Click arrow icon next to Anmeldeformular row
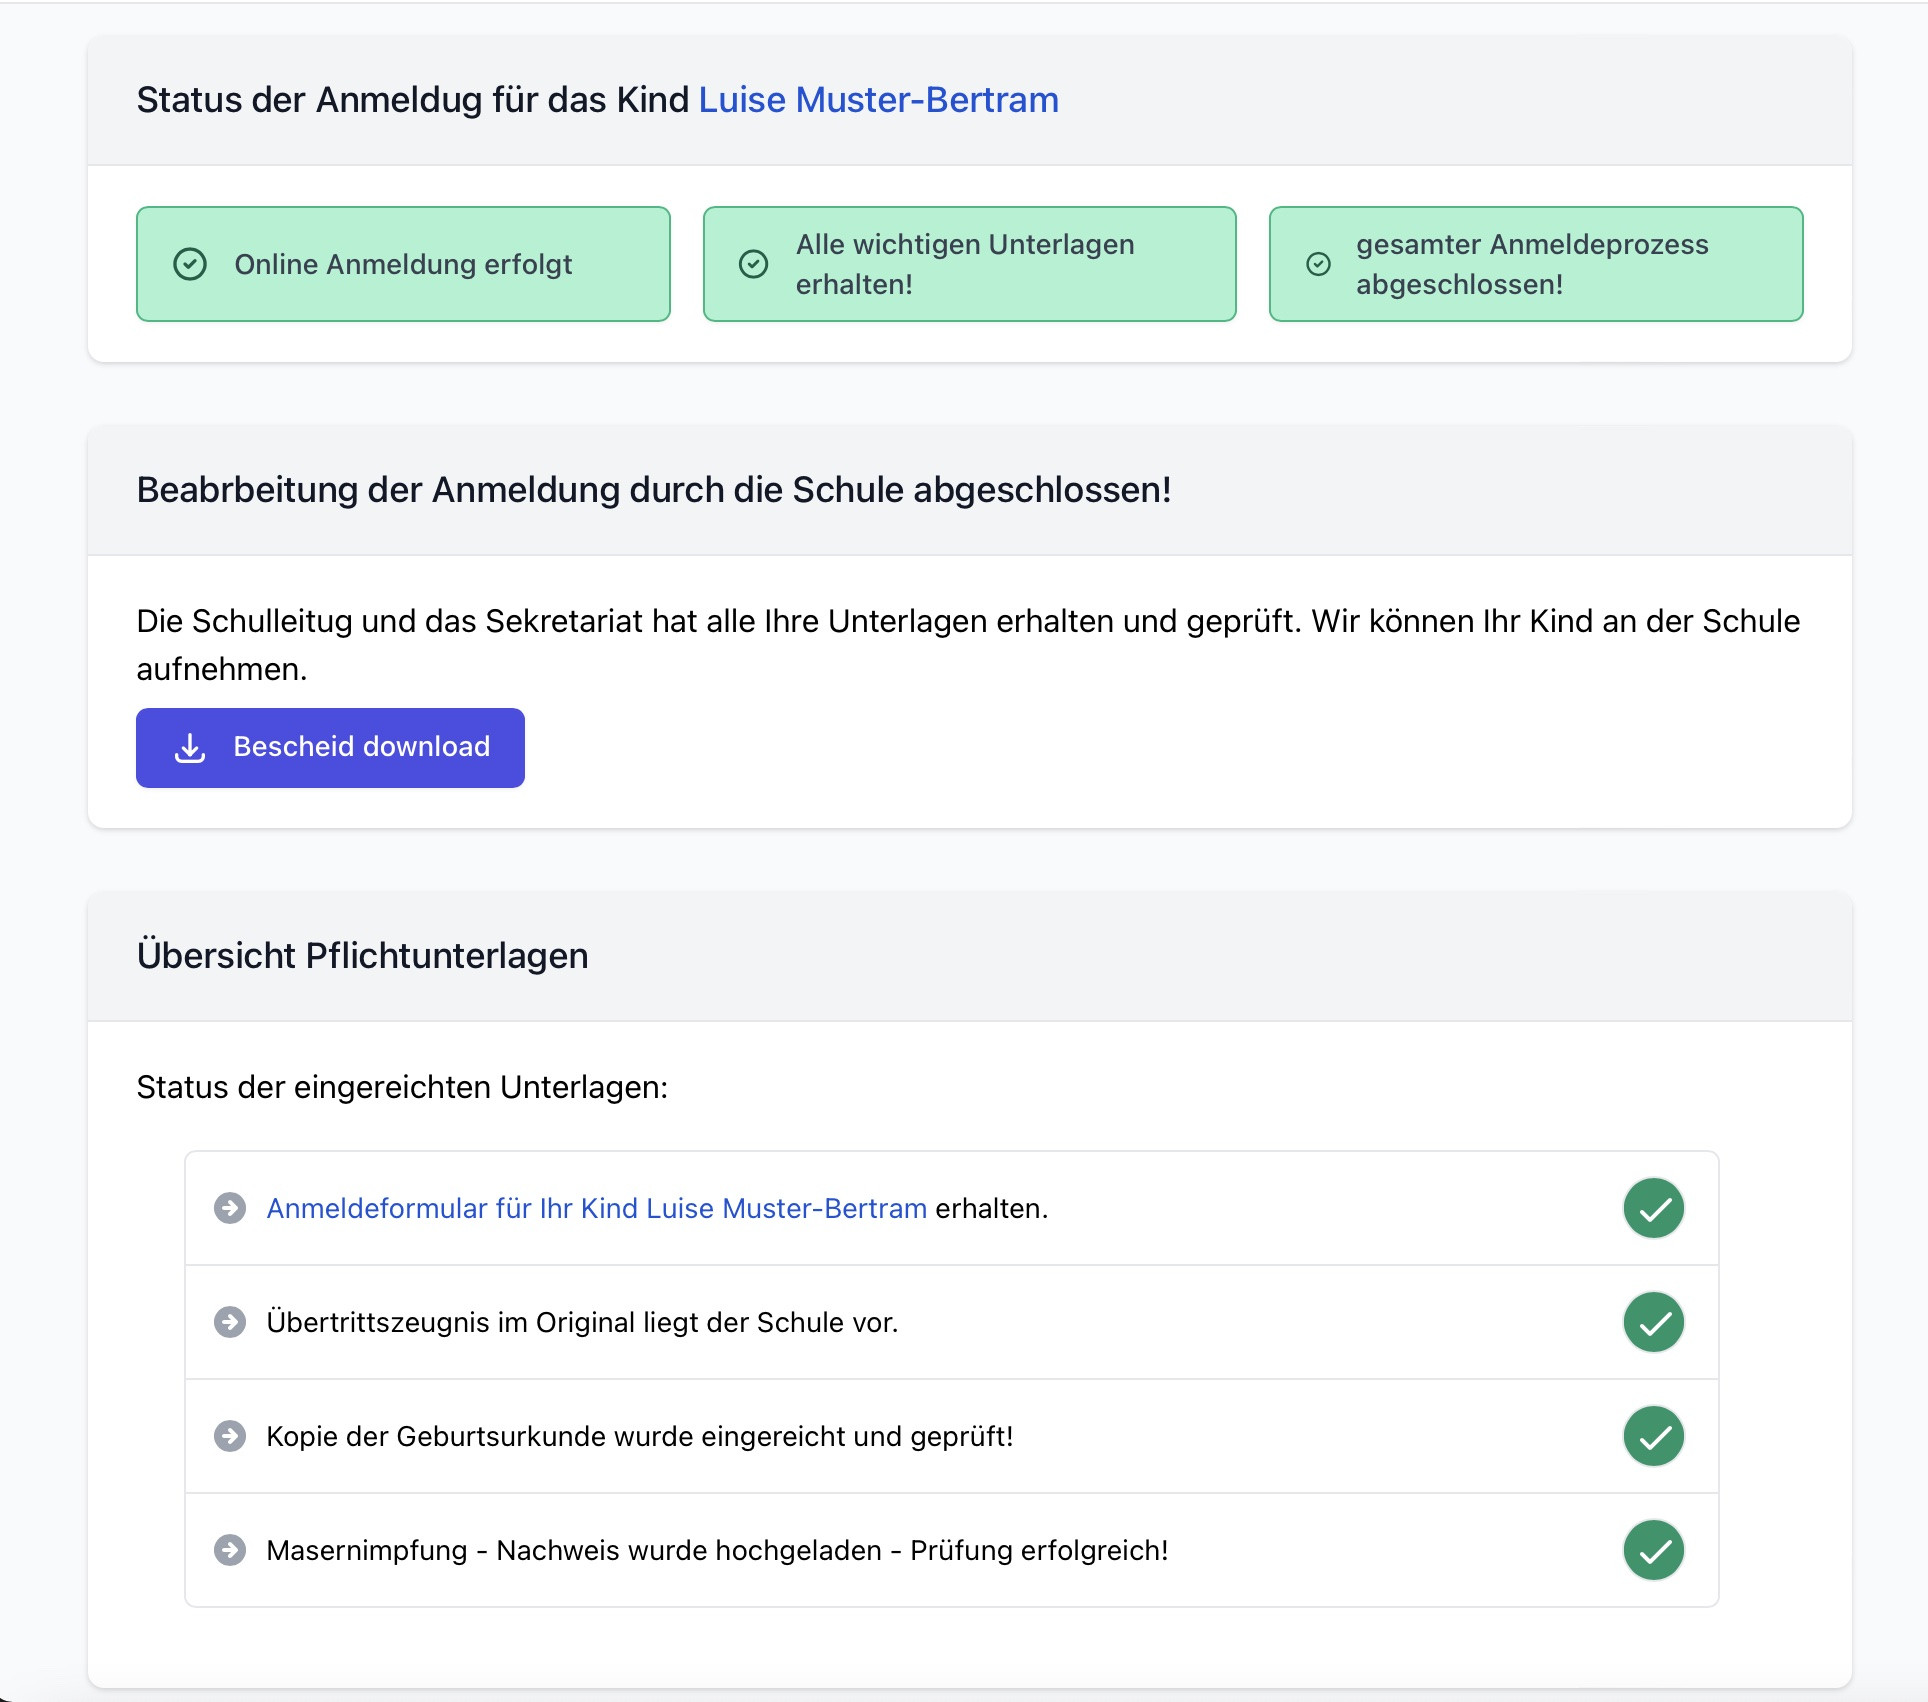 [x=230, y=1208]
